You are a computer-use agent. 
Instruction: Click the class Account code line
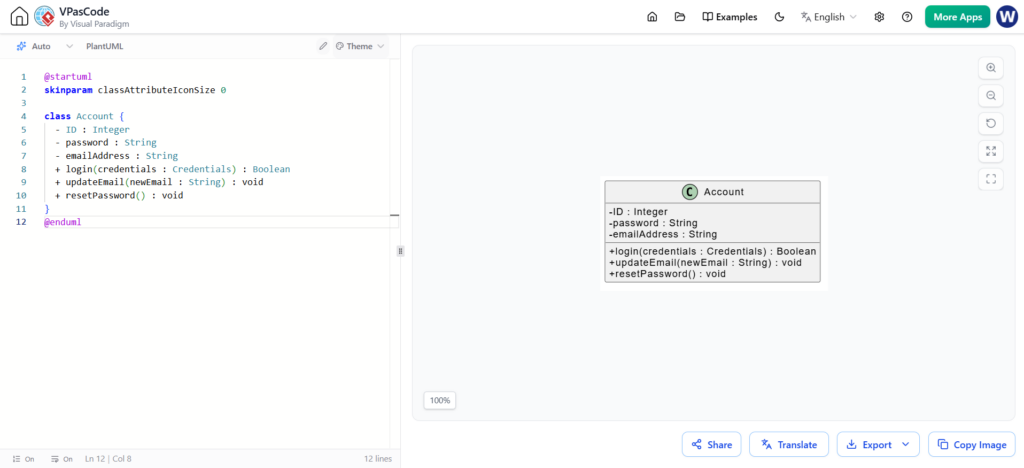84,116
